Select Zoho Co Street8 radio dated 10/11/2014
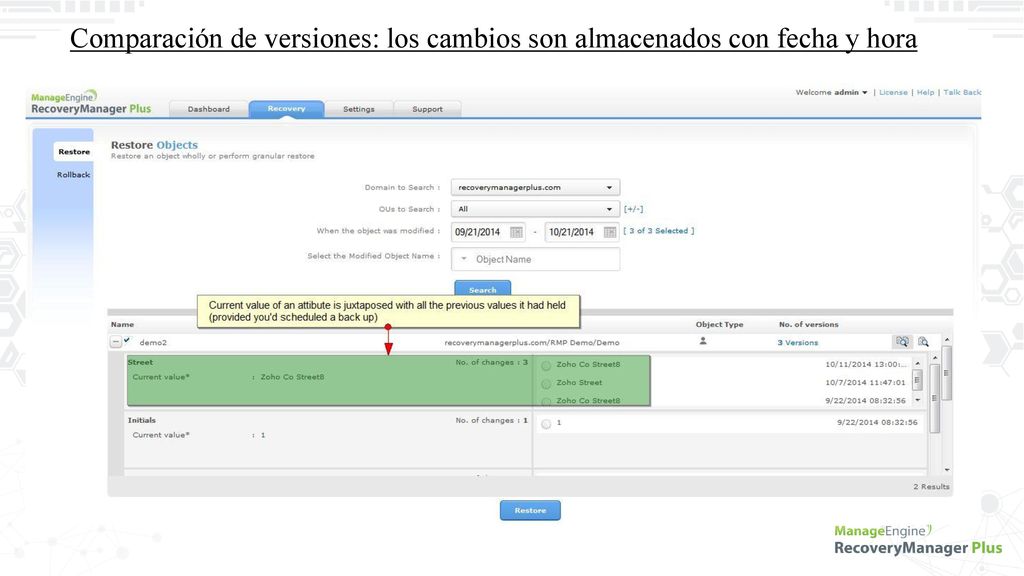The image size is (1024, 576). pyautogui.click(x=546, y=365)
